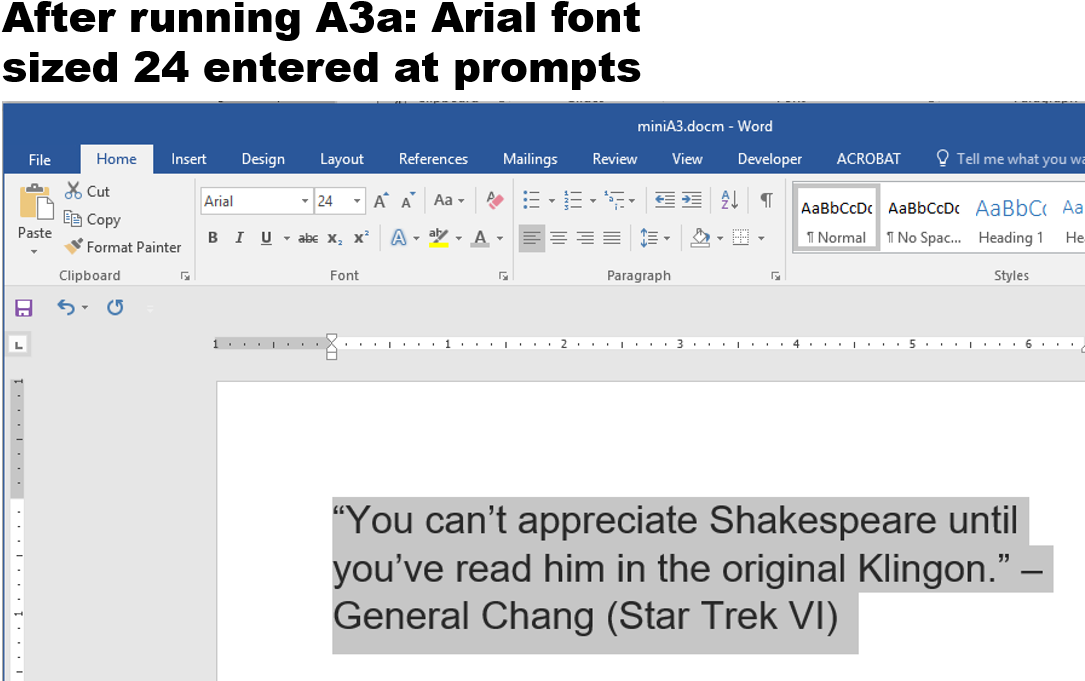1085x681 pixels.
Task: Apply superscript formatting
Action: tap(361, 237)
